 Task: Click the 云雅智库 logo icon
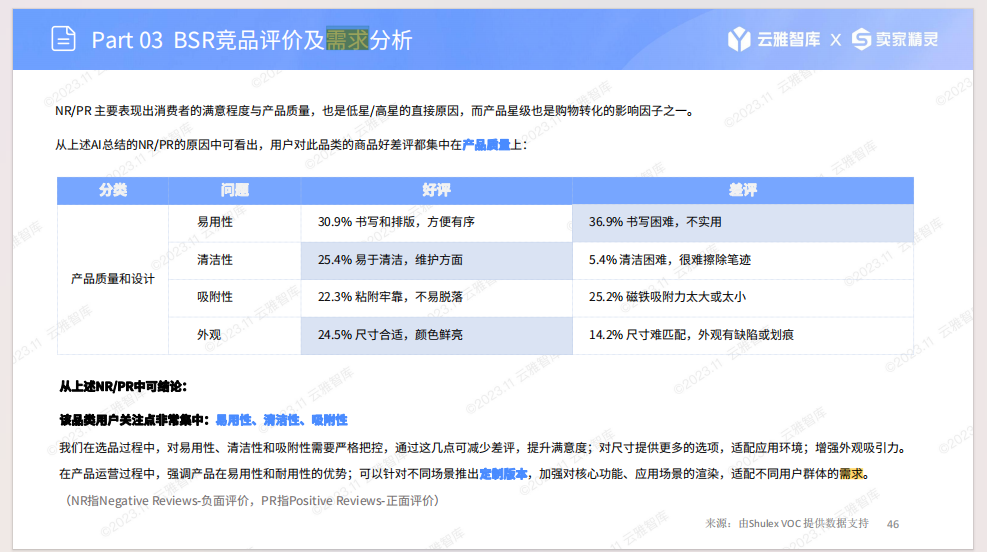(x=739, y=39)
